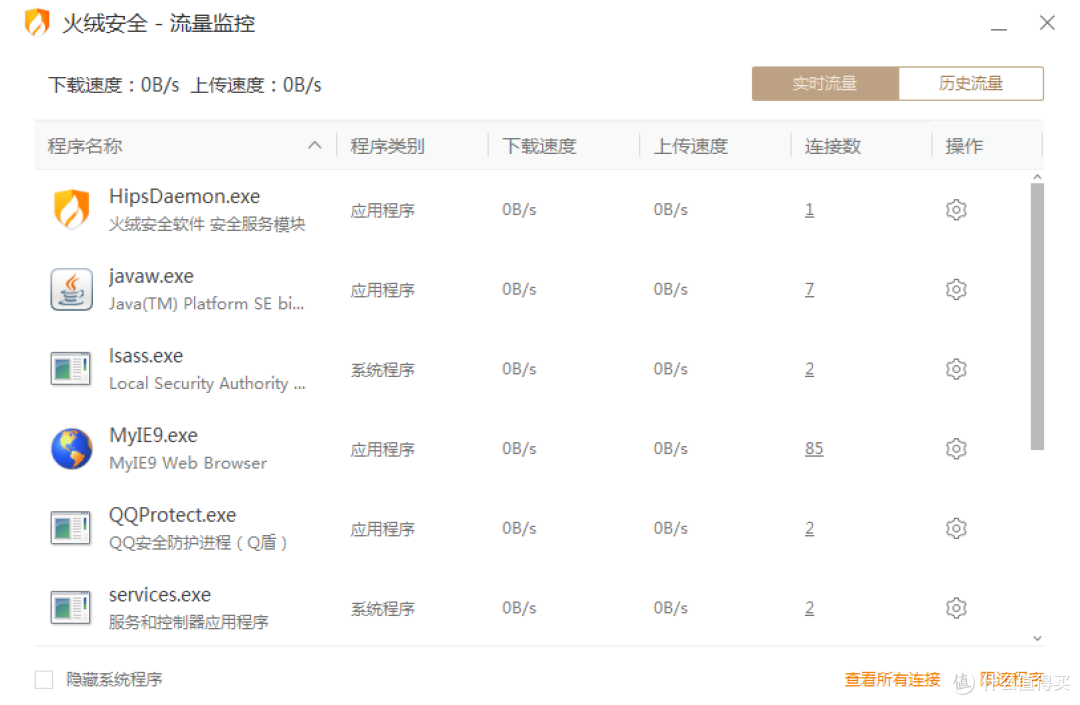1080x705 pixels.
Task: Open connection count 1 for HipsDaemon.exe
Action: (809, 209)
